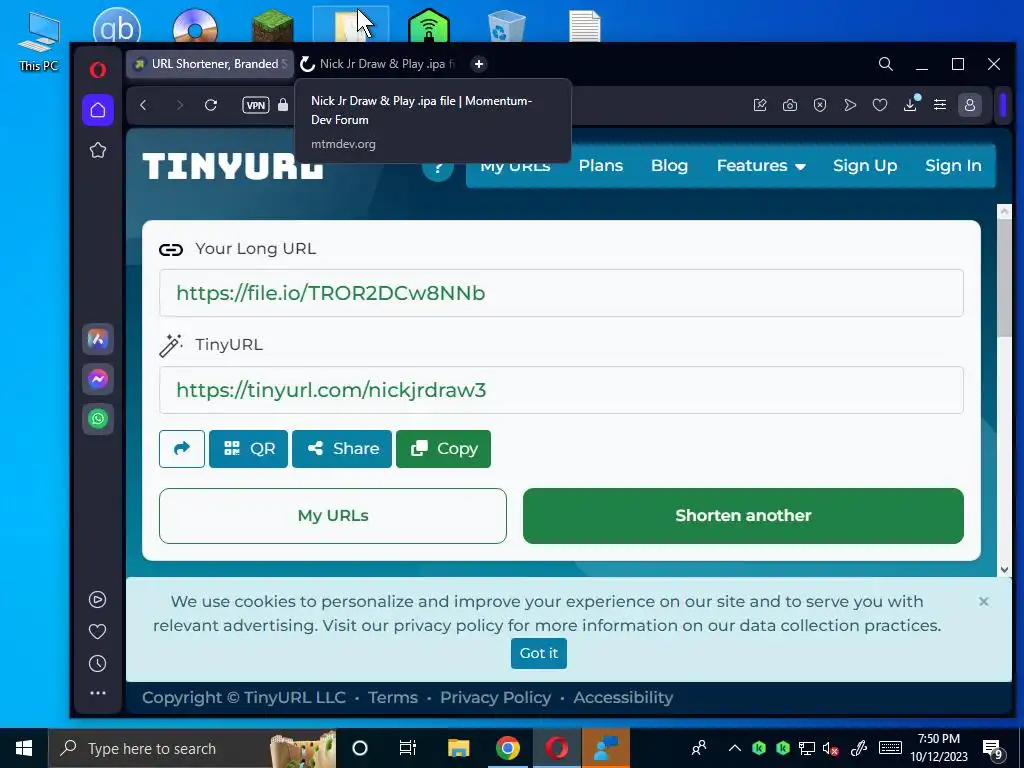Viewport: 1024px width, 768px height.
Task: Click the edit page pencil icon in toolbar
Action: (x=760, y=105)
